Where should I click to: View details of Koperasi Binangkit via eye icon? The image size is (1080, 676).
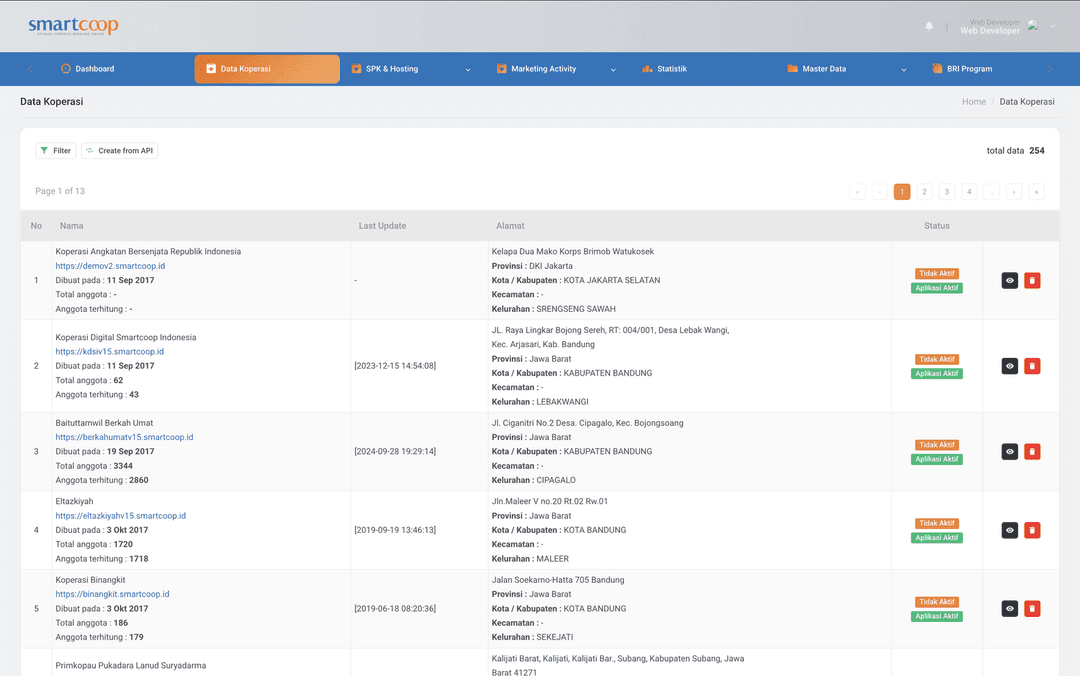tap(1009, 608)
